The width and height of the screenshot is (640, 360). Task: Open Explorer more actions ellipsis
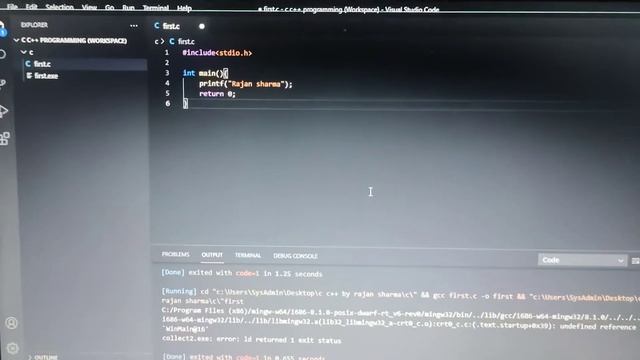(x=133, y=26)
